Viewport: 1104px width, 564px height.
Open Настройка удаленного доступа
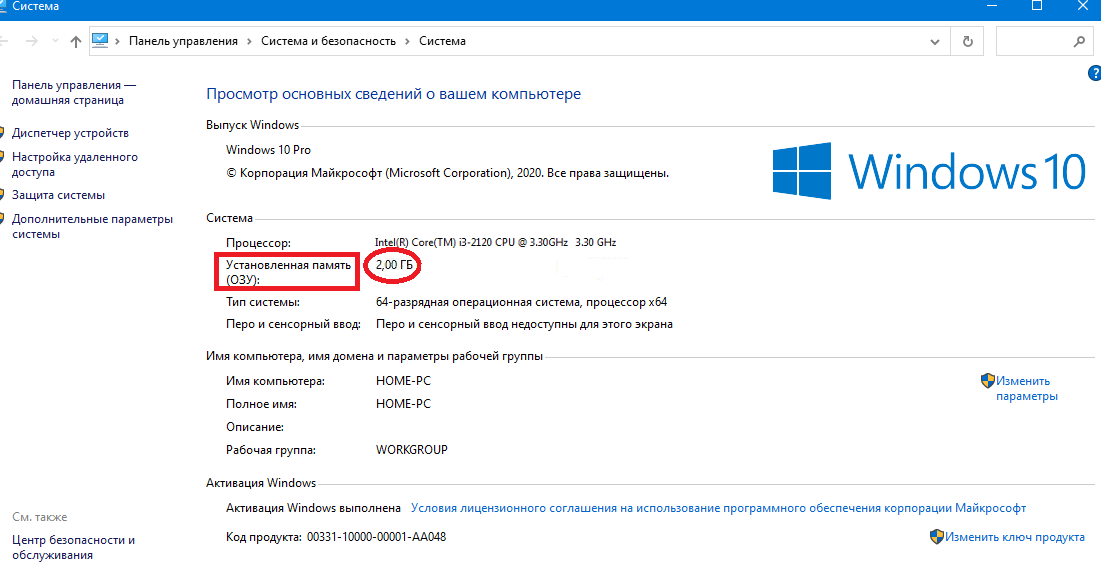coord(75,164)
